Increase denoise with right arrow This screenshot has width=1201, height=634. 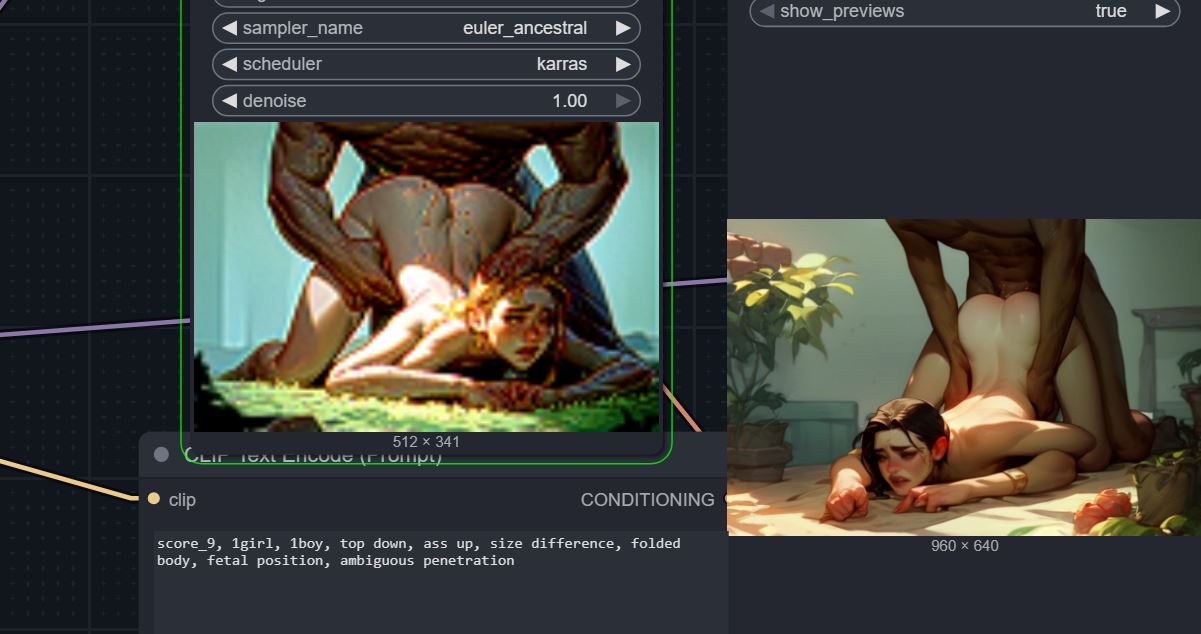pos(623,101)
